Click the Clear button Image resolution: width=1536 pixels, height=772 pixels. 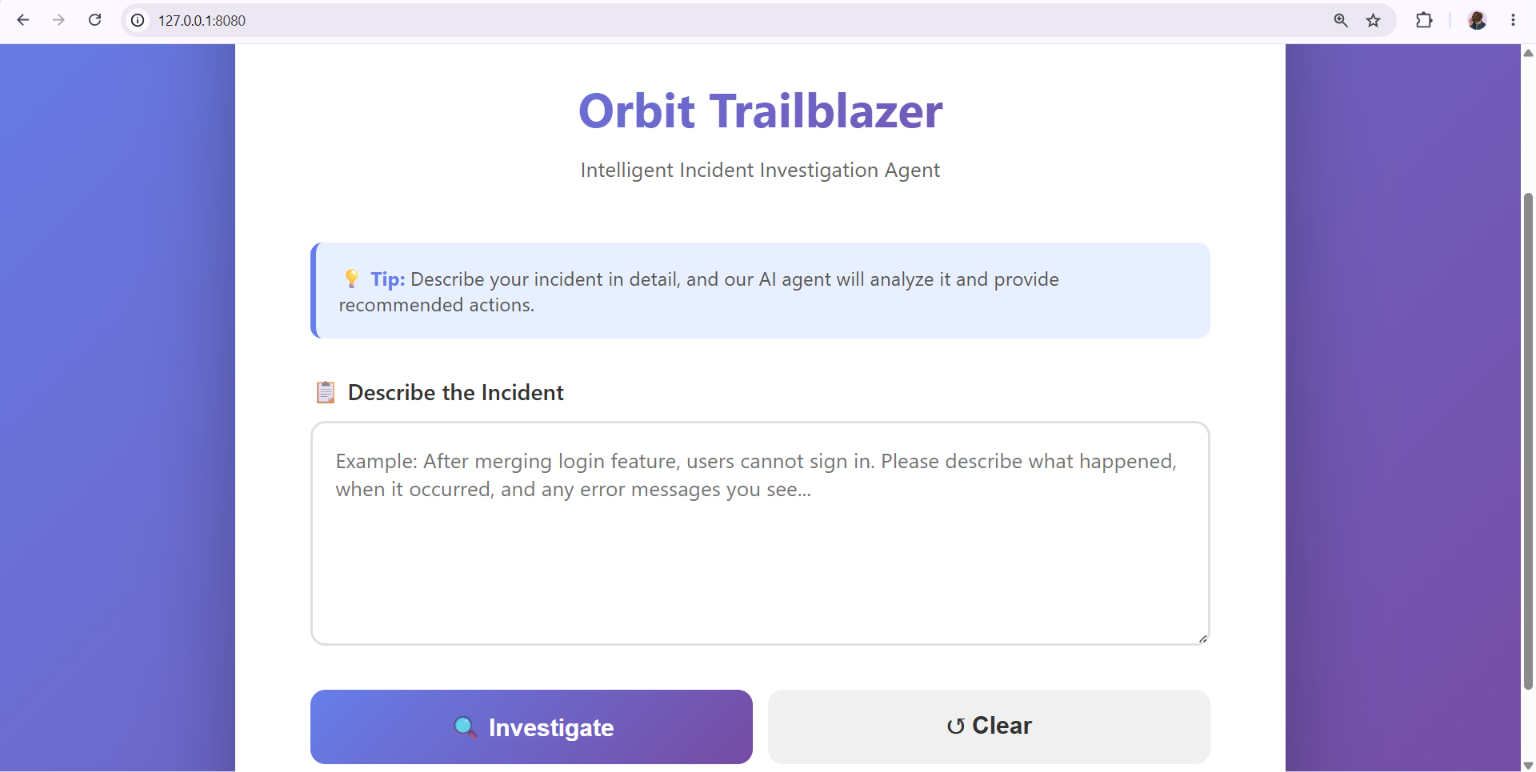coord(989,727)
